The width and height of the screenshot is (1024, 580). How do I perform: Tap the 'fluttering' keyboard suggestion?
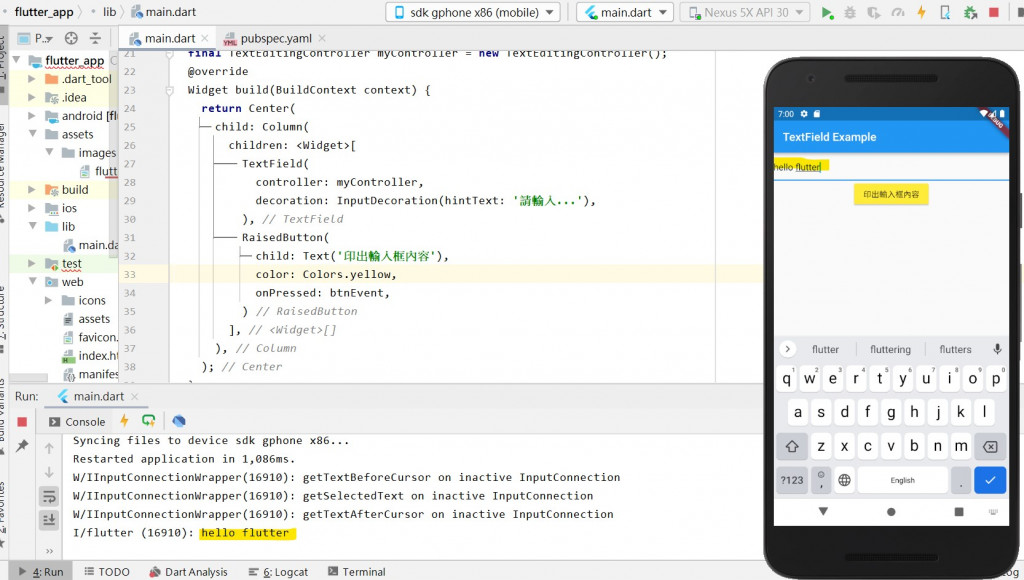click(x=890, y=349)
